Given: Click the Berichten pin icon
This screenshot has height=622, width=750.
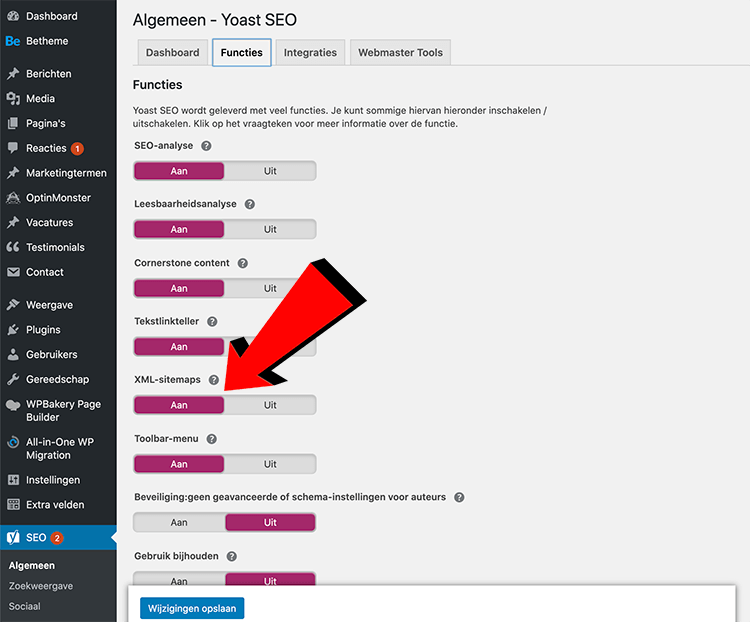Looking at the screenshot, I should point(13,74).
